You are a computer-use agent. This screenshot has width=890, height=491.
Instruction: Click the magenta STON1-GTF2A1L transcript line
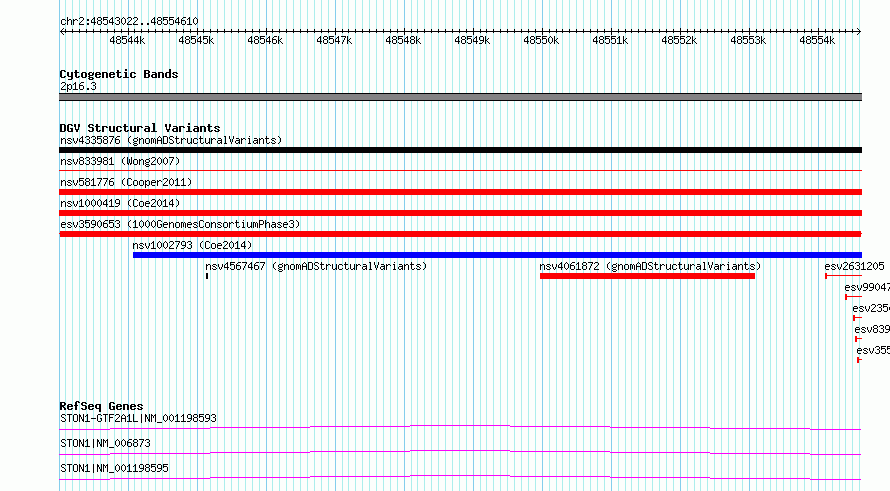point(460,427)
